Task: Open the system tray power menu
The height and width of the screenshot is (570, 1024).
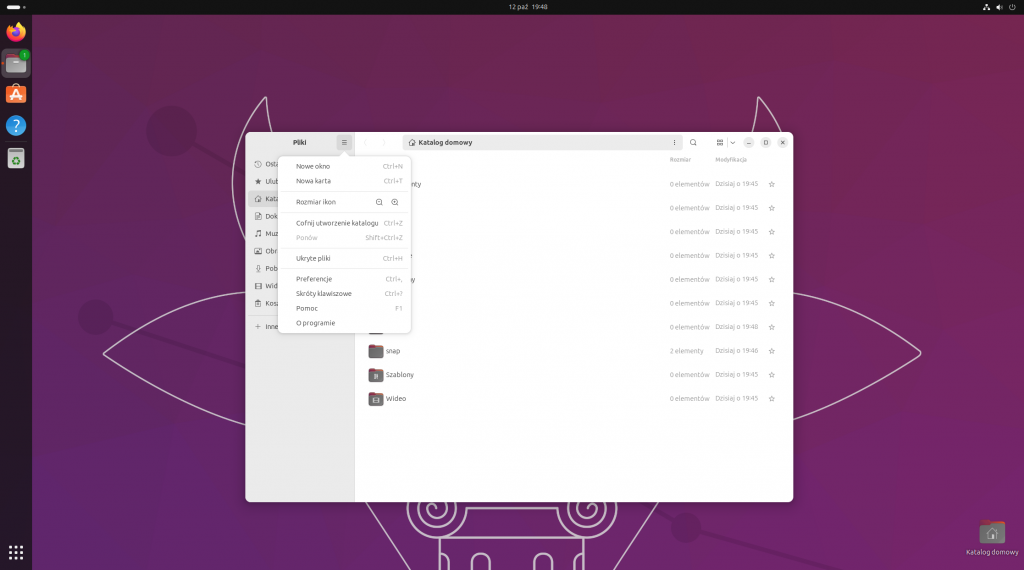Action: point(1012,7)
